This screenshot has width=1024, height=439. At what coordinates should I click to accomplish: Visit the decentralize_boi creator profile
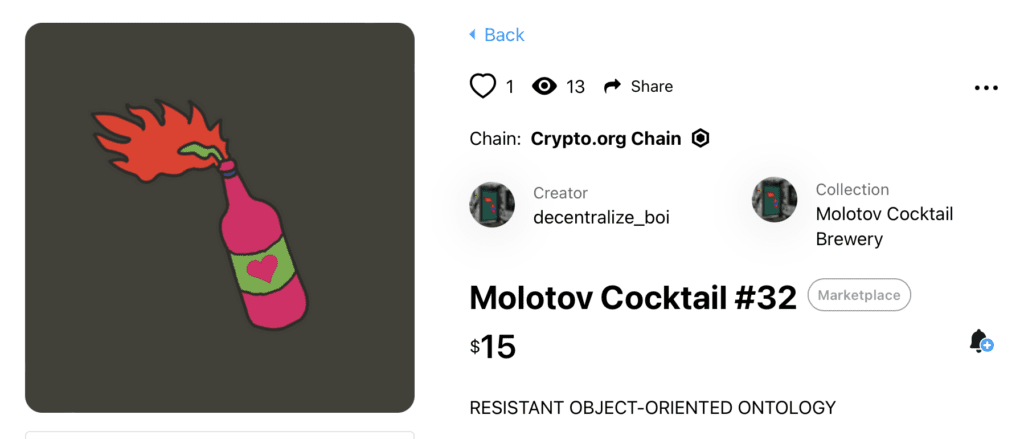tap(601, 216)
